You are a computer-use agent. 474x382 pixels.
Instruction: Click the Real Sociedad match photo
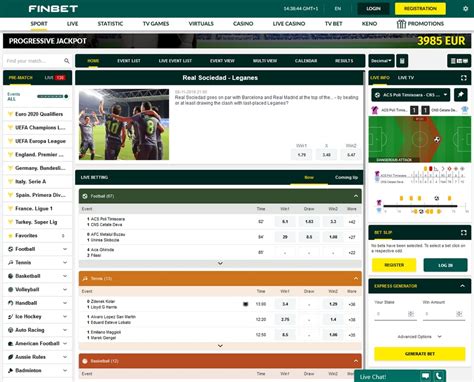(x=124, y=124)
